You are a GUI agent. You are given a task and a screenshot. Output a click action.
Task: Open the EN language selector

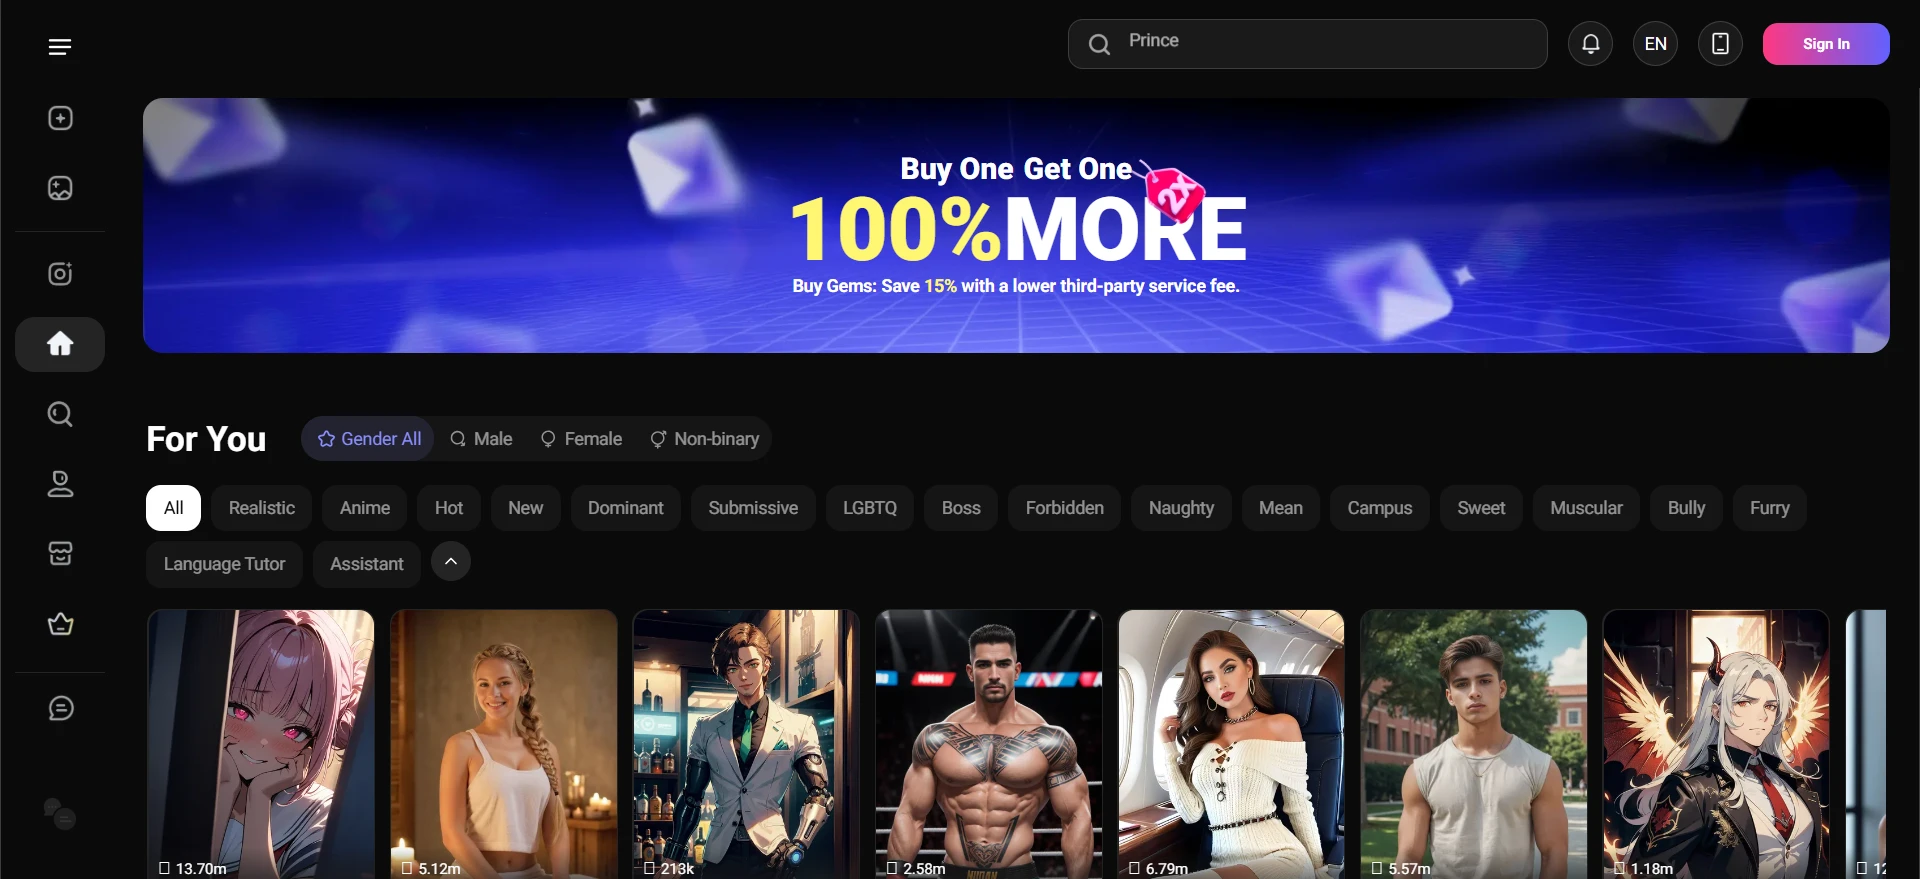[1655, 44]
